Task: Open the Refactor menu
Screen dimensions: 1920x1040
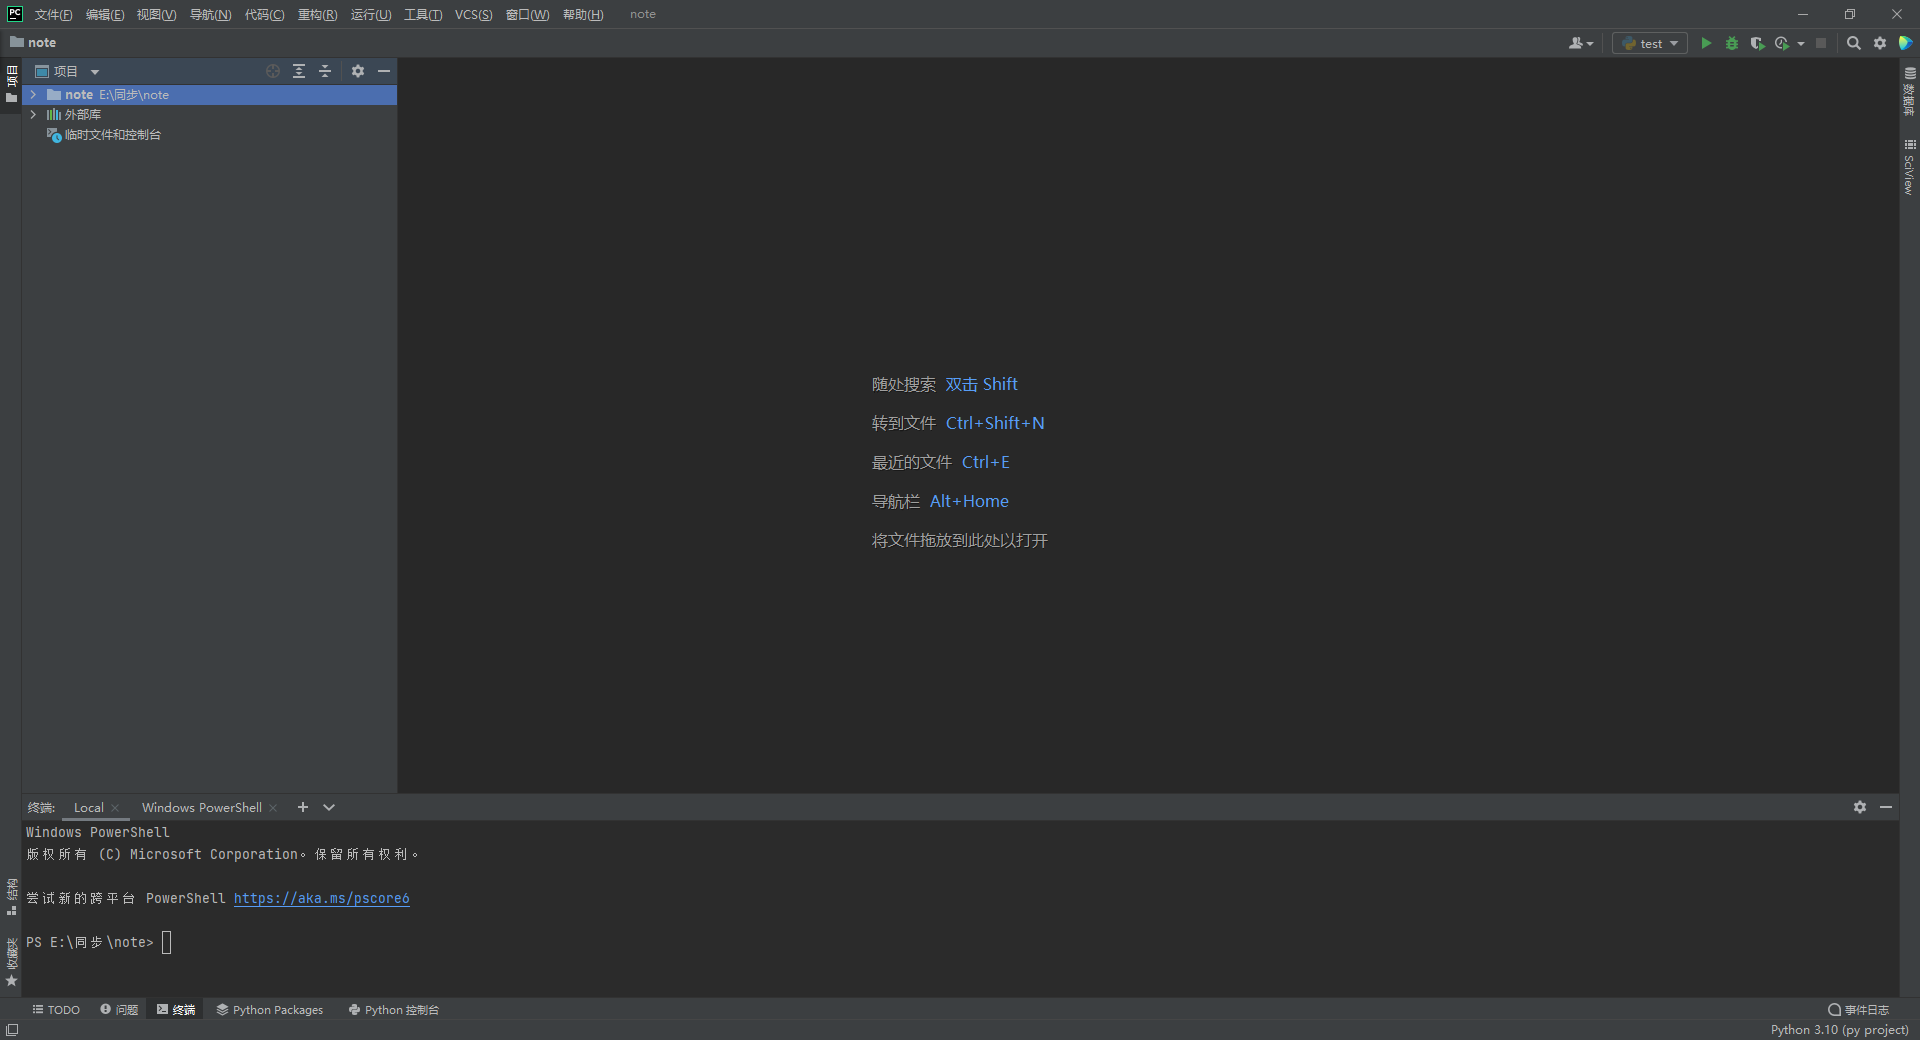Action: (317, 14)
